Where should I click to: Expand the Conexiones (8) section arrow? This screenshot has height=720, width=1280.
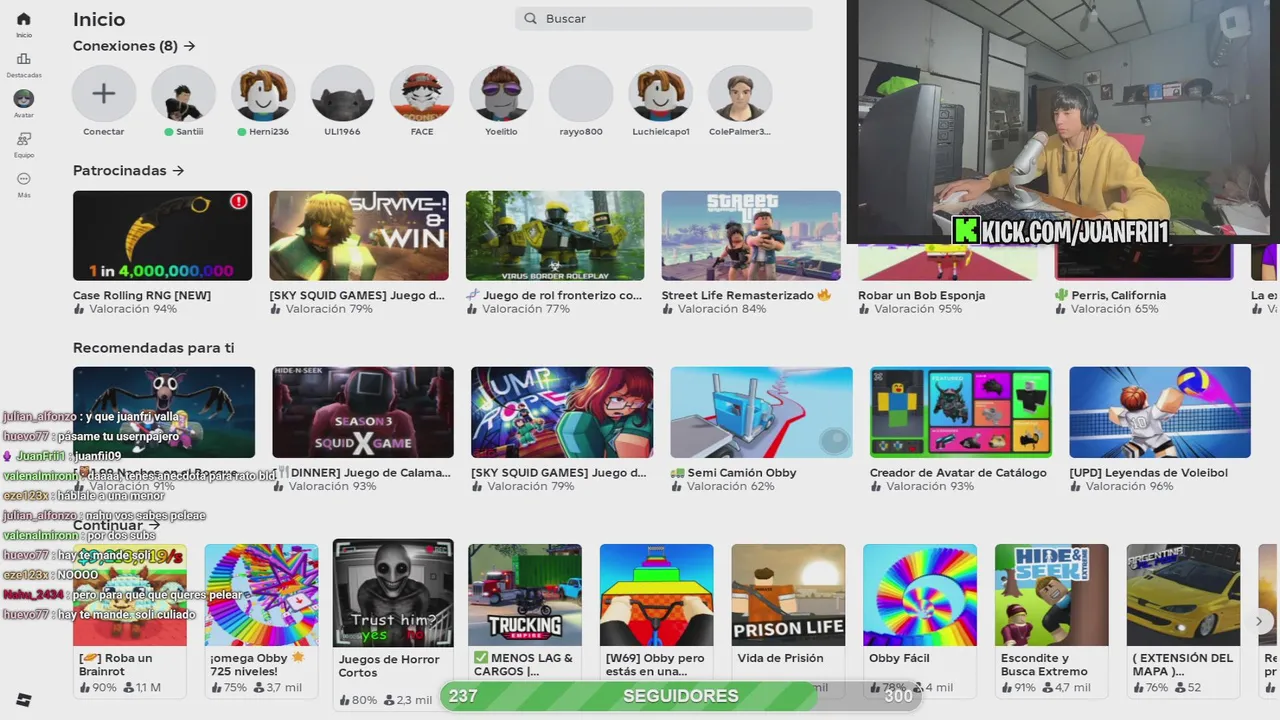click(x=190, y=46)
